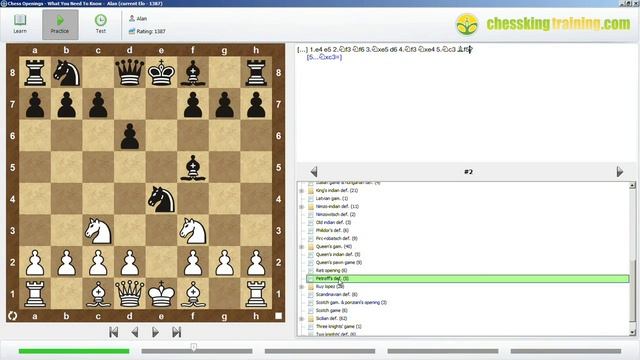Click the variation [5...Nxc3=] in notation
The width and height of the screenshot is (640, 360).
(x=324, y=57)
